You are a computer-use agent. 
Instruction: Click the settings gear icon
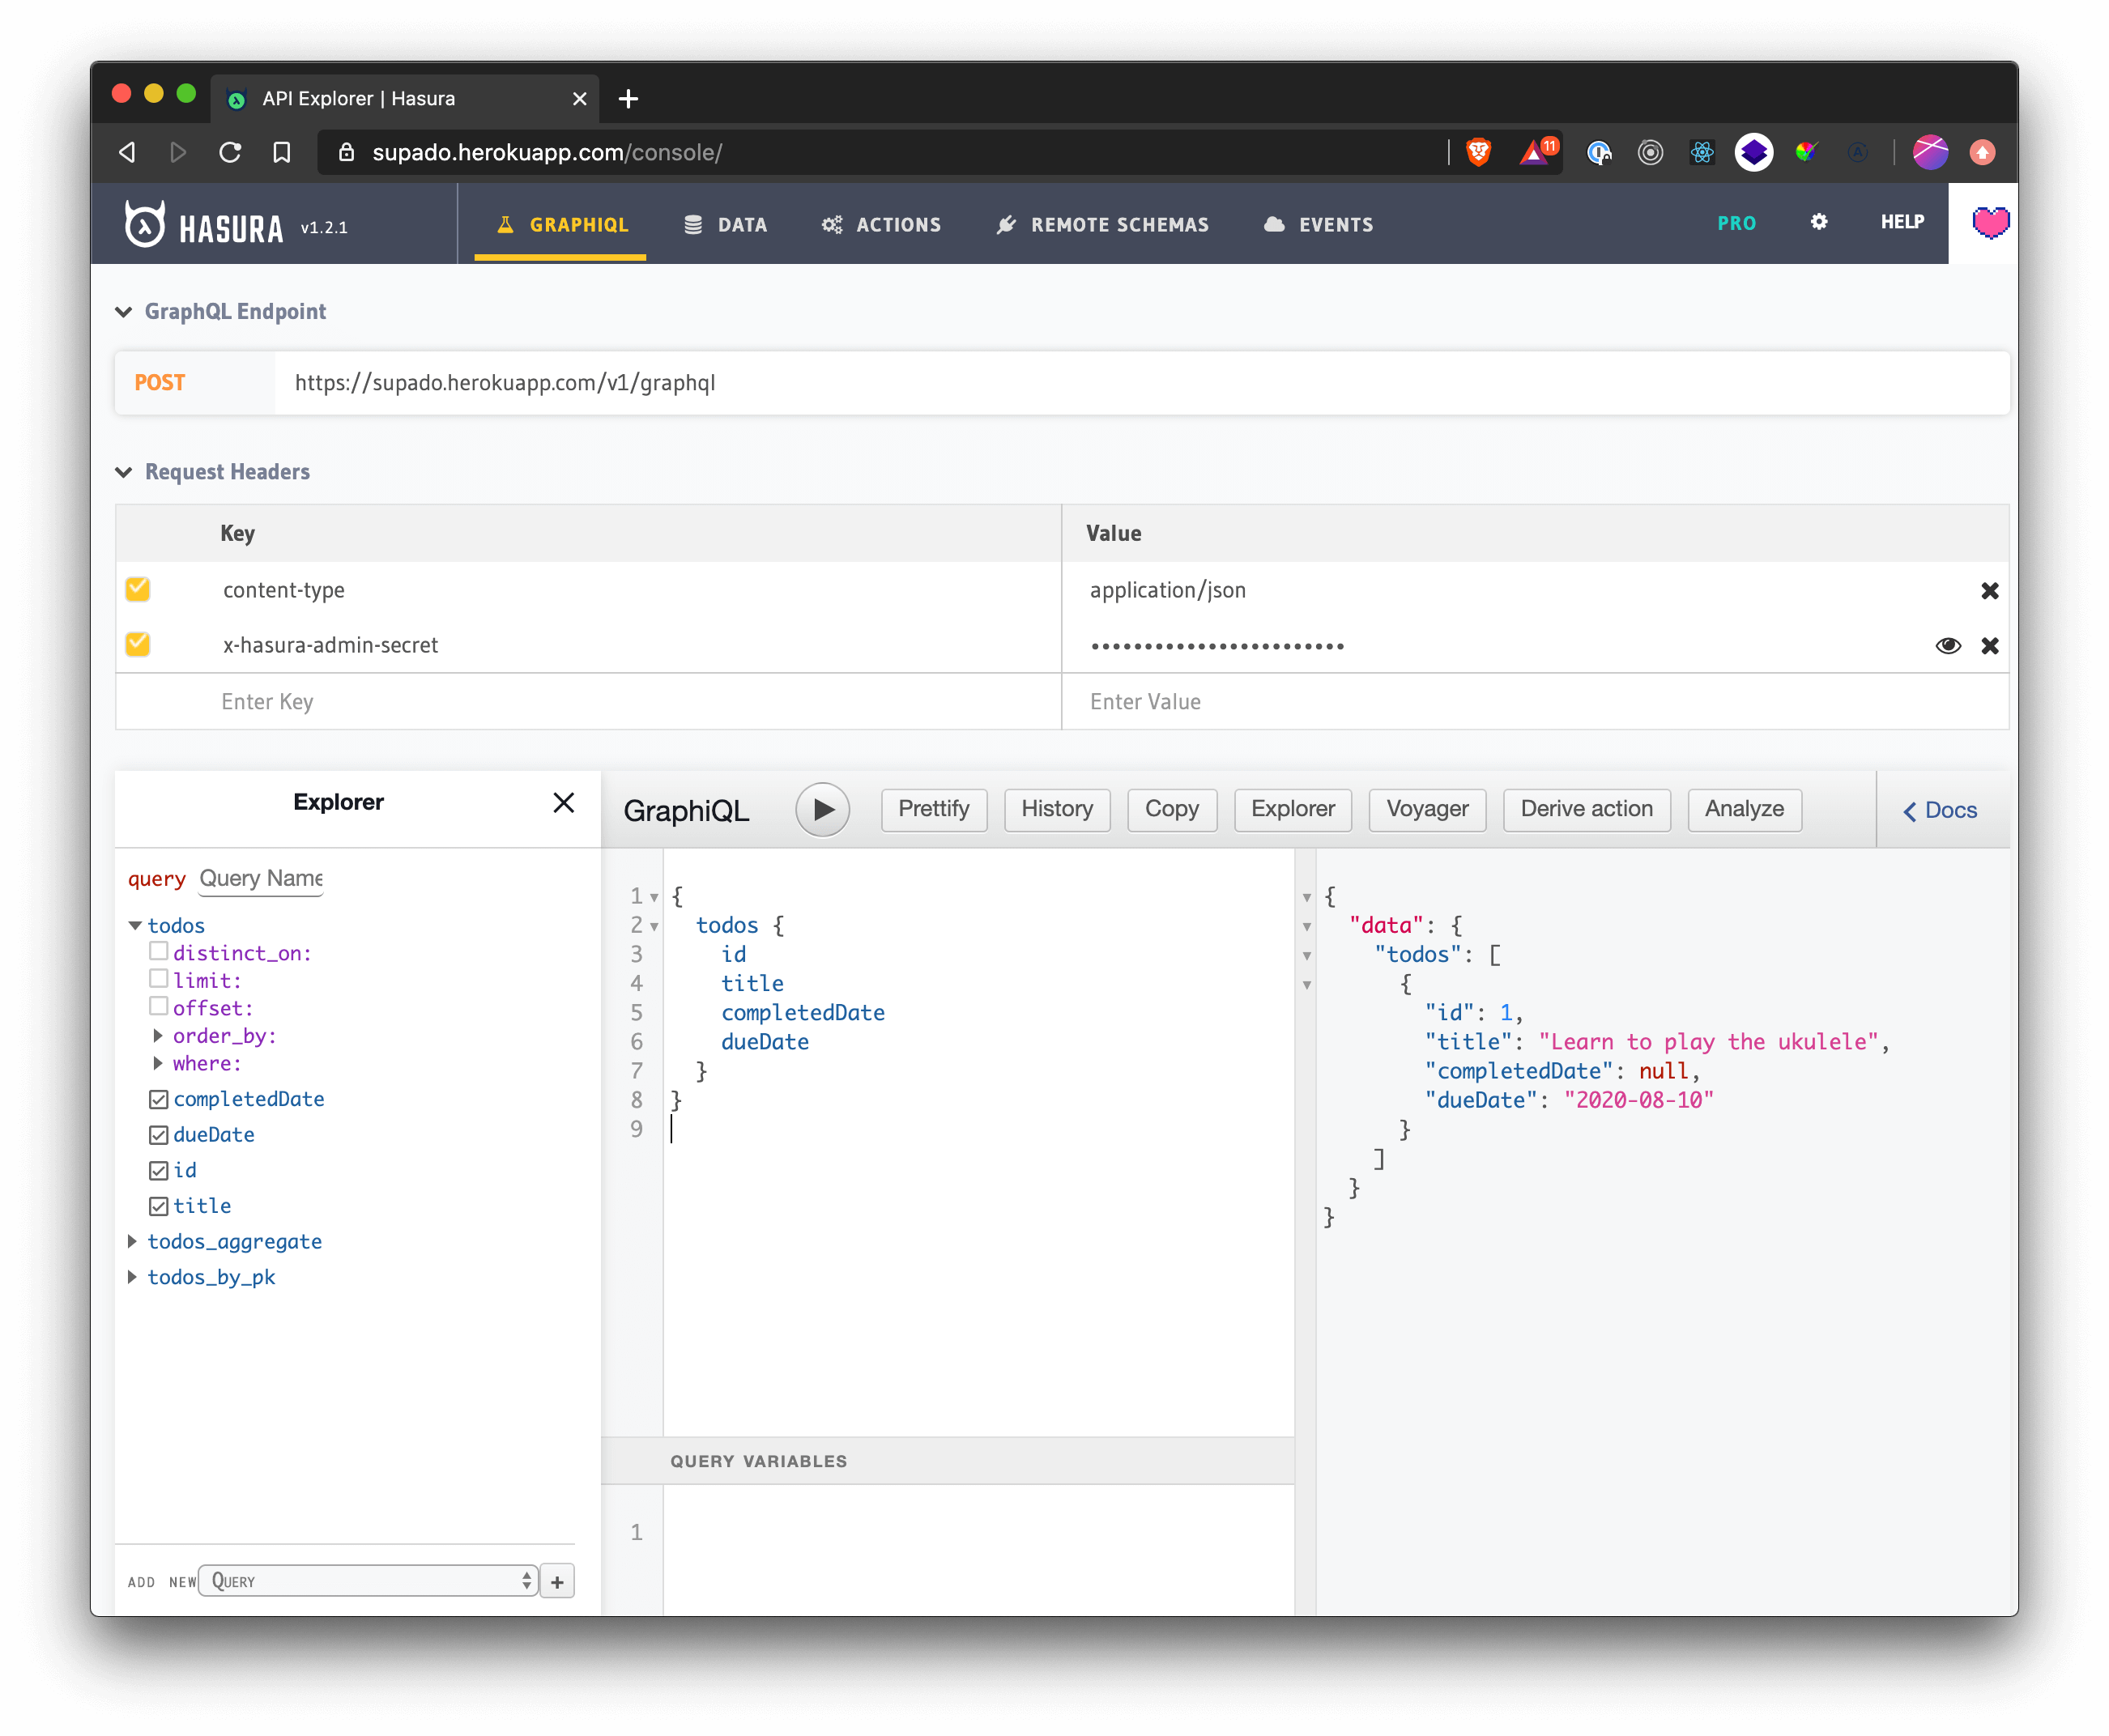pyautogui.click(x=1818, y=224)
